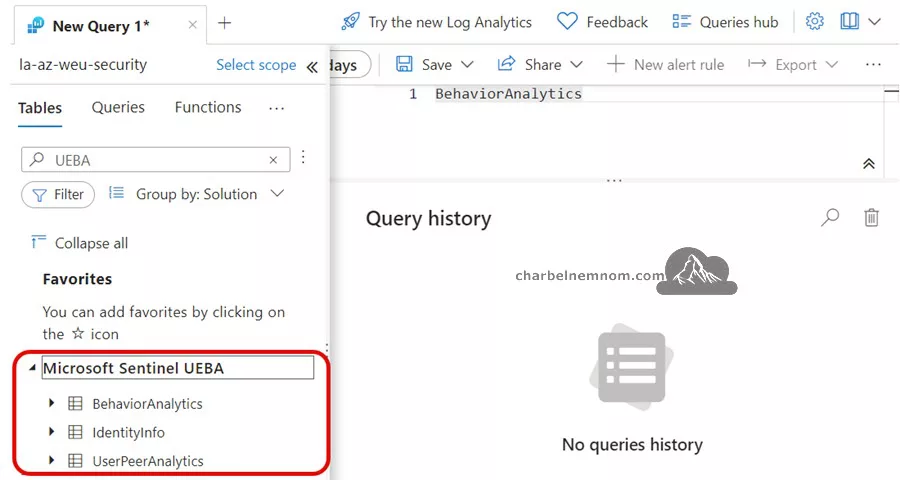Click the Filter button

coord(58,195)
